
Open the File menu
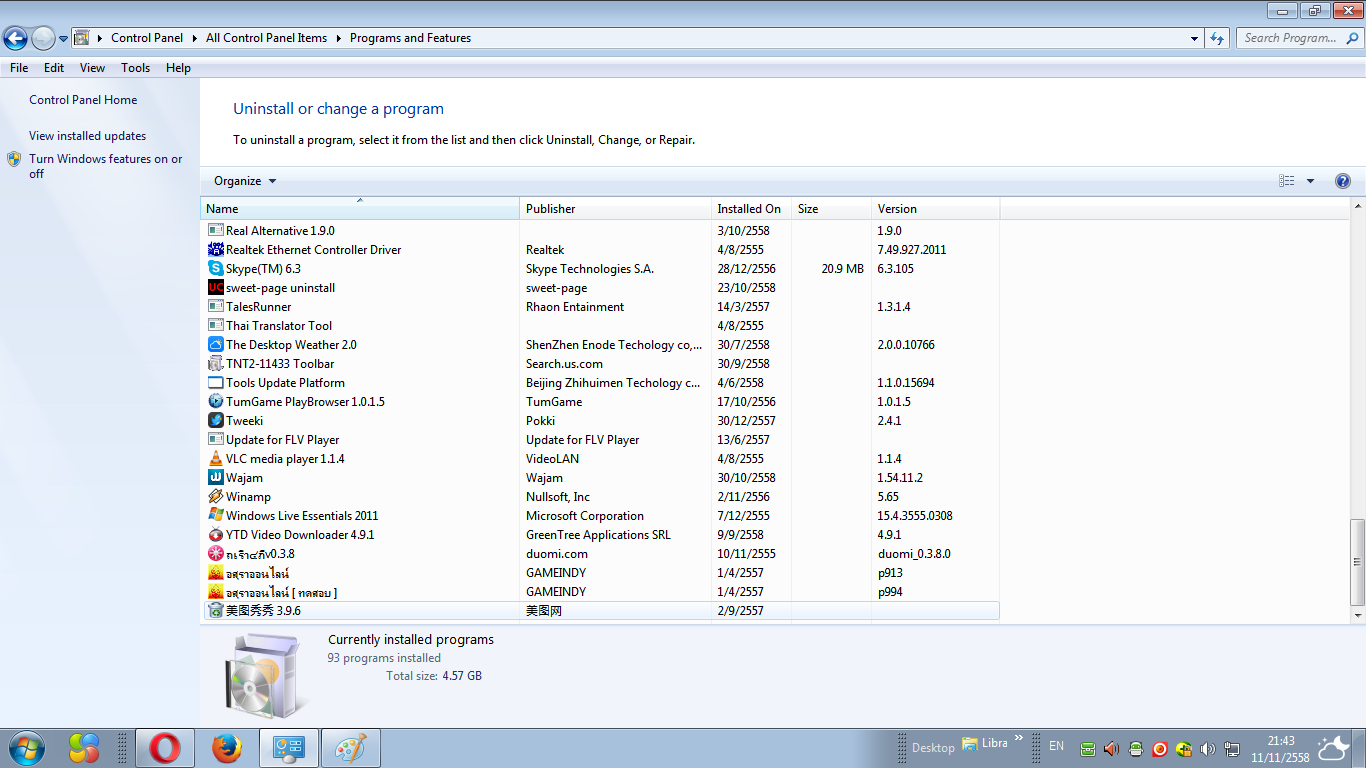click(x=19, y=68)
